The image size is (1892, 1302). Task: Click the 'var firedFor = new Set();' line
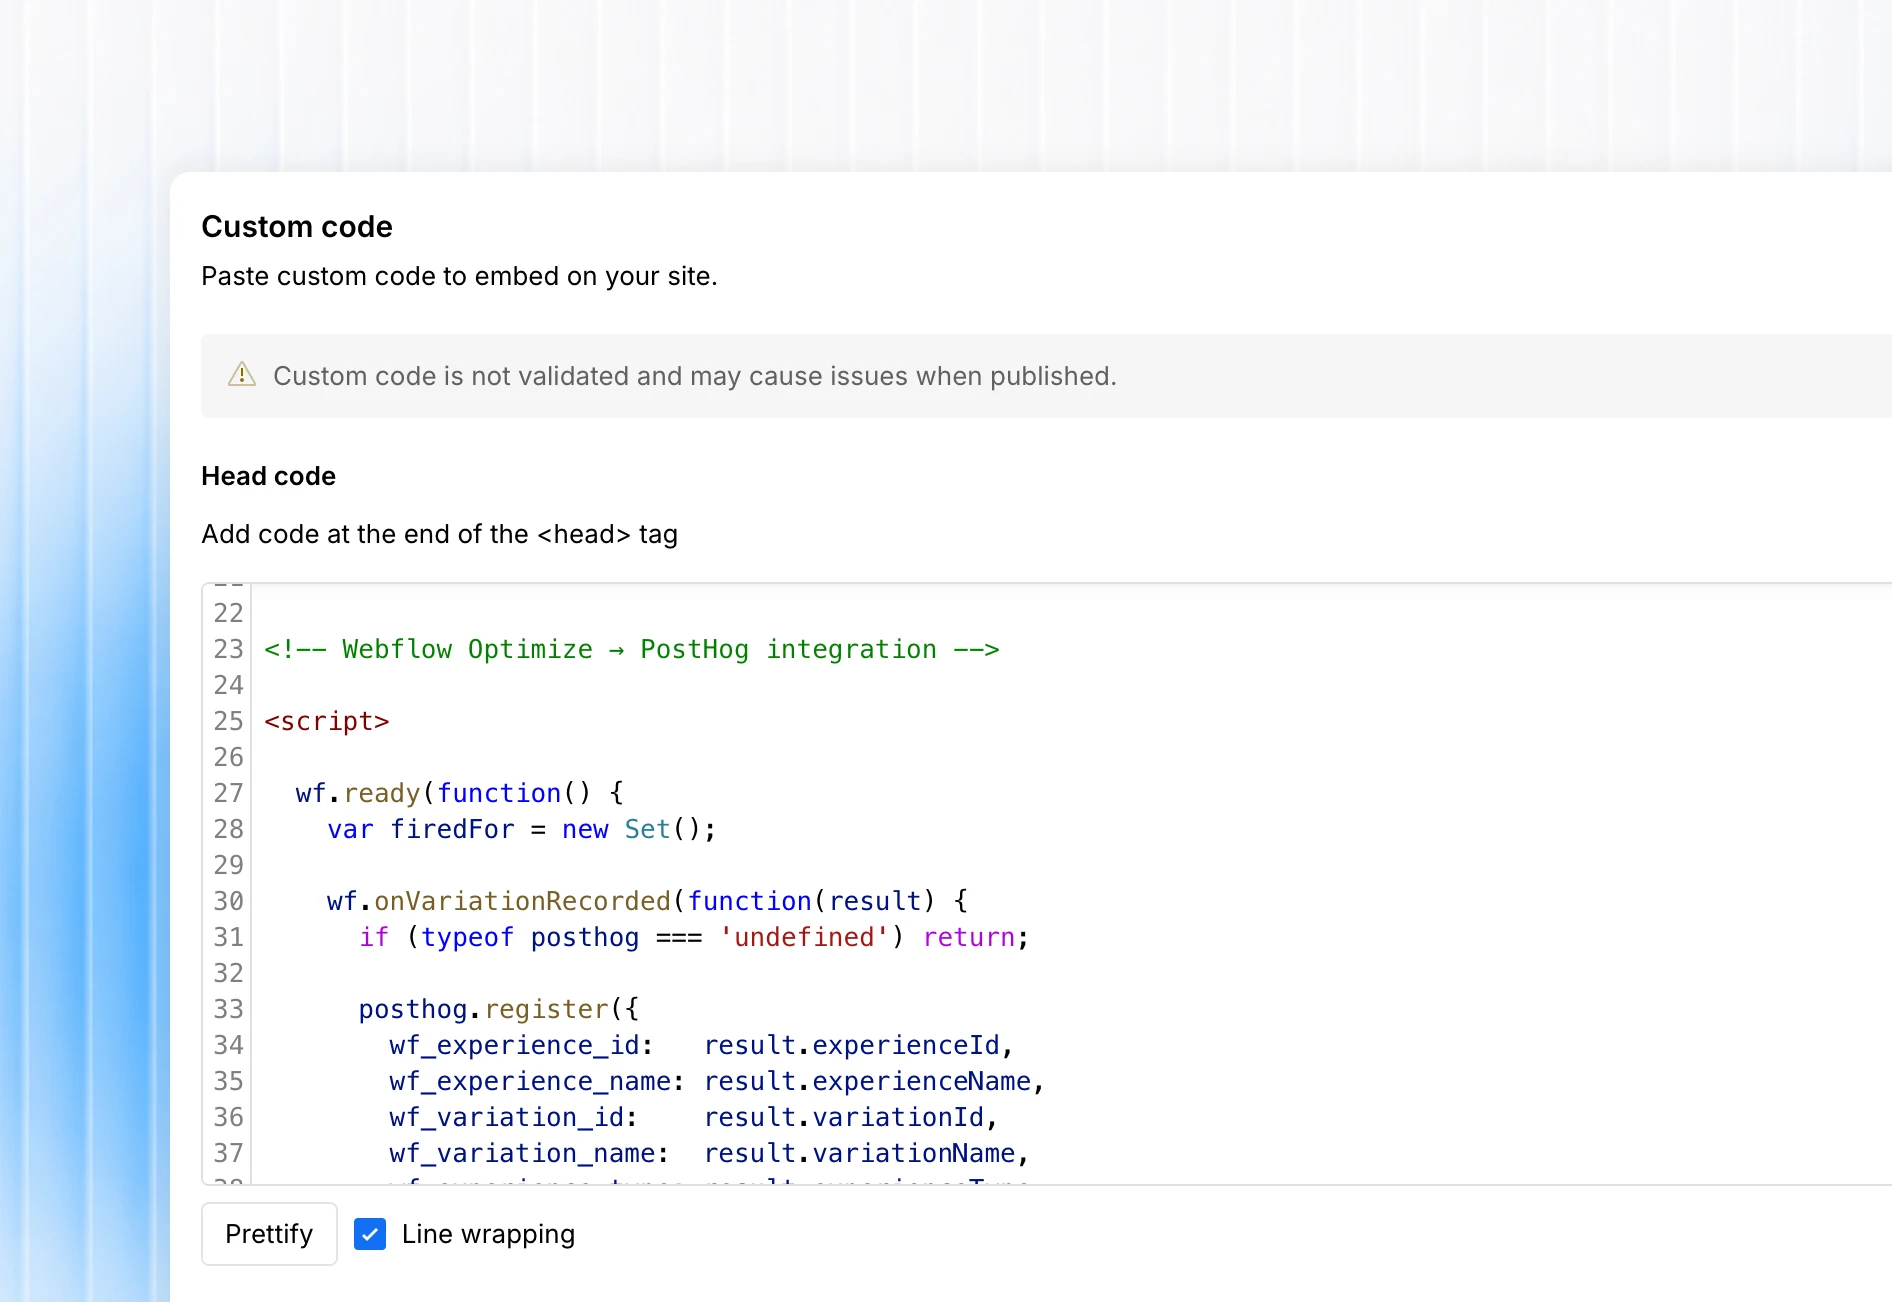click(521, 829)
